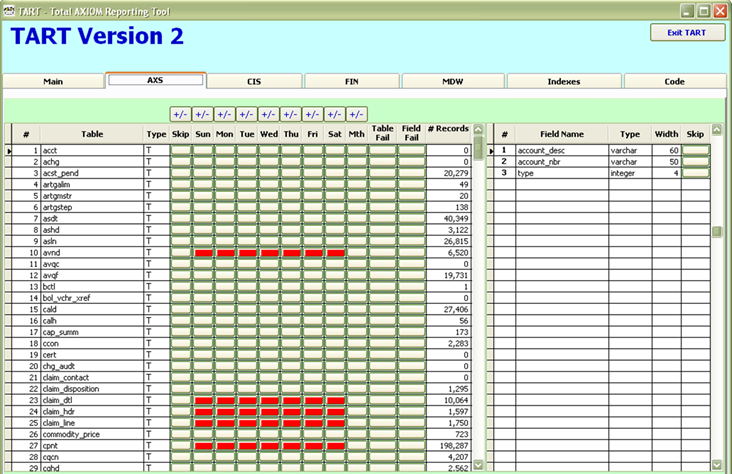Click the +/- button above Mon column
The width and height of the screenshot is (732, 474).
point(224,114)
